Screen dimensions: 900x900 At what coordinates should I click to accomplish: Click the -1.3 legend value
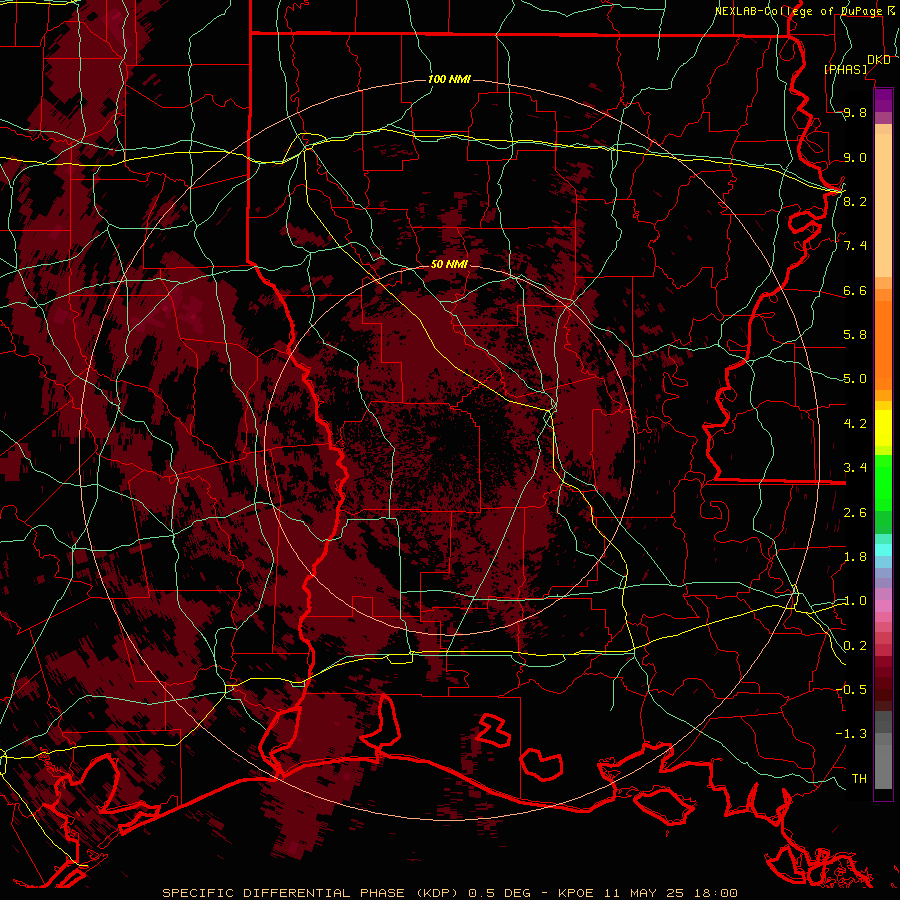point(851,734)
